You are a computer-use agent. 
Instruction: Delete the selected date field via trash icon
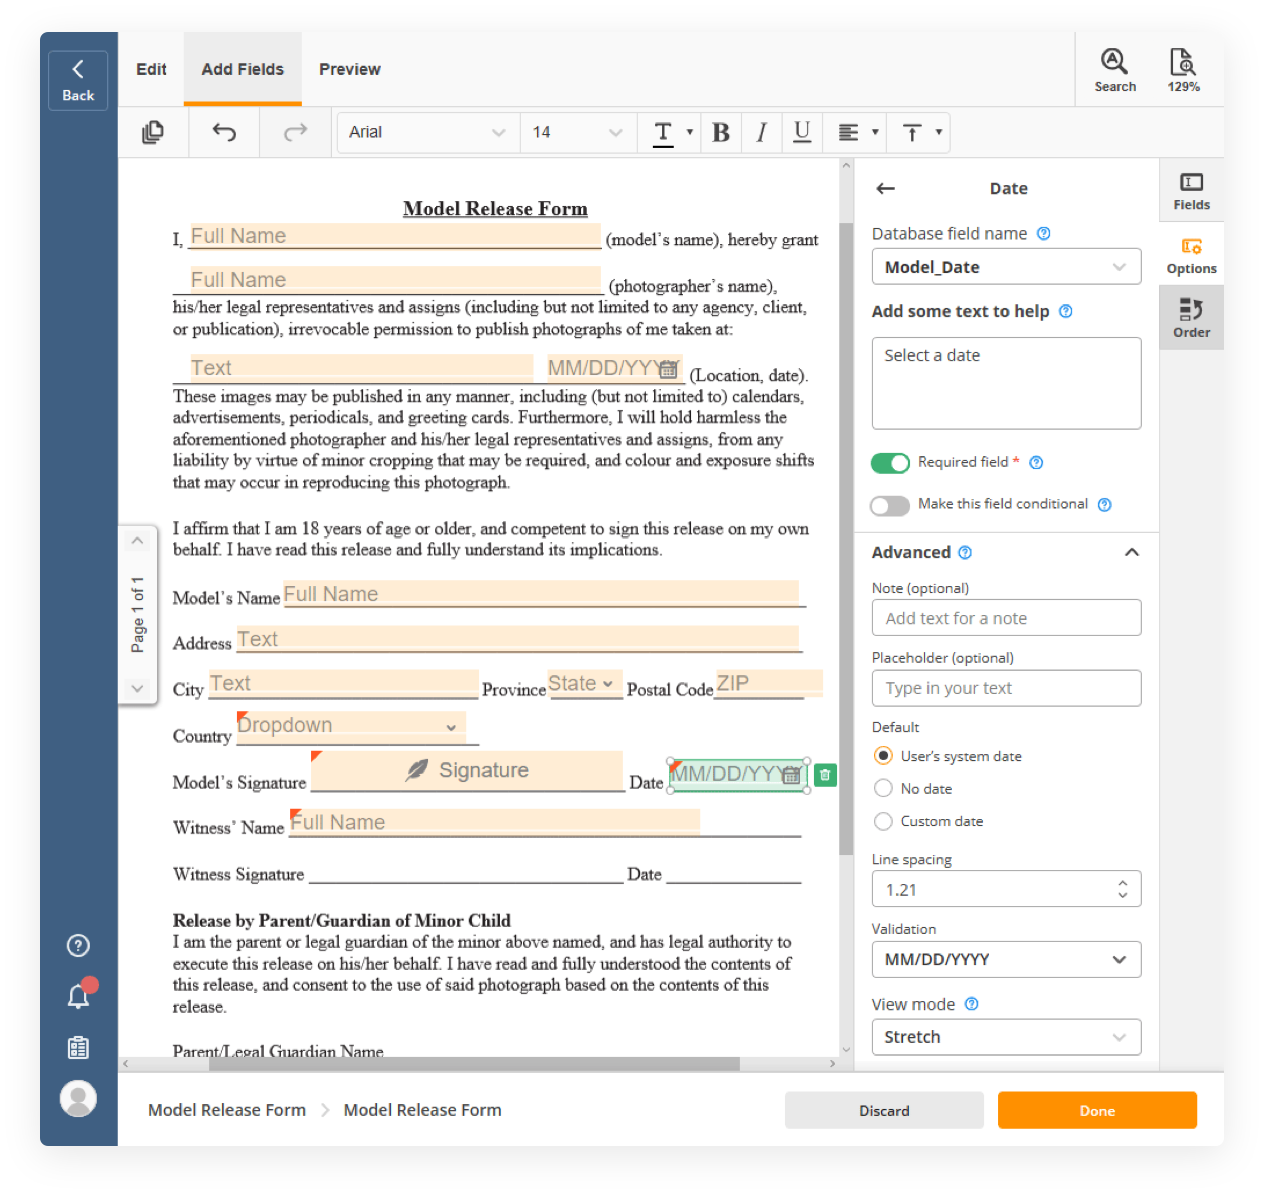tap(825, 775)
